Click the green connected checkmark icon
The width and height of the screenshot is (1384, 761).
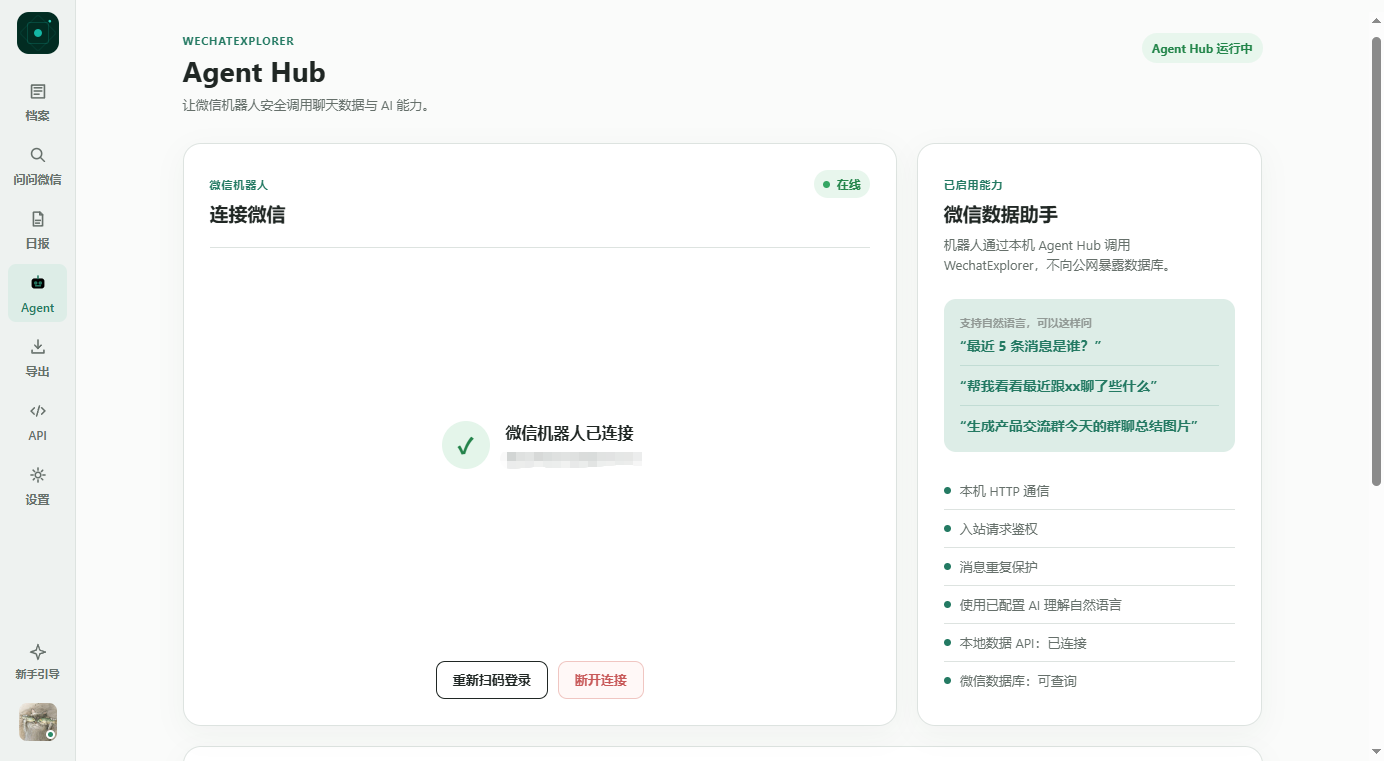tap(466, 445)
